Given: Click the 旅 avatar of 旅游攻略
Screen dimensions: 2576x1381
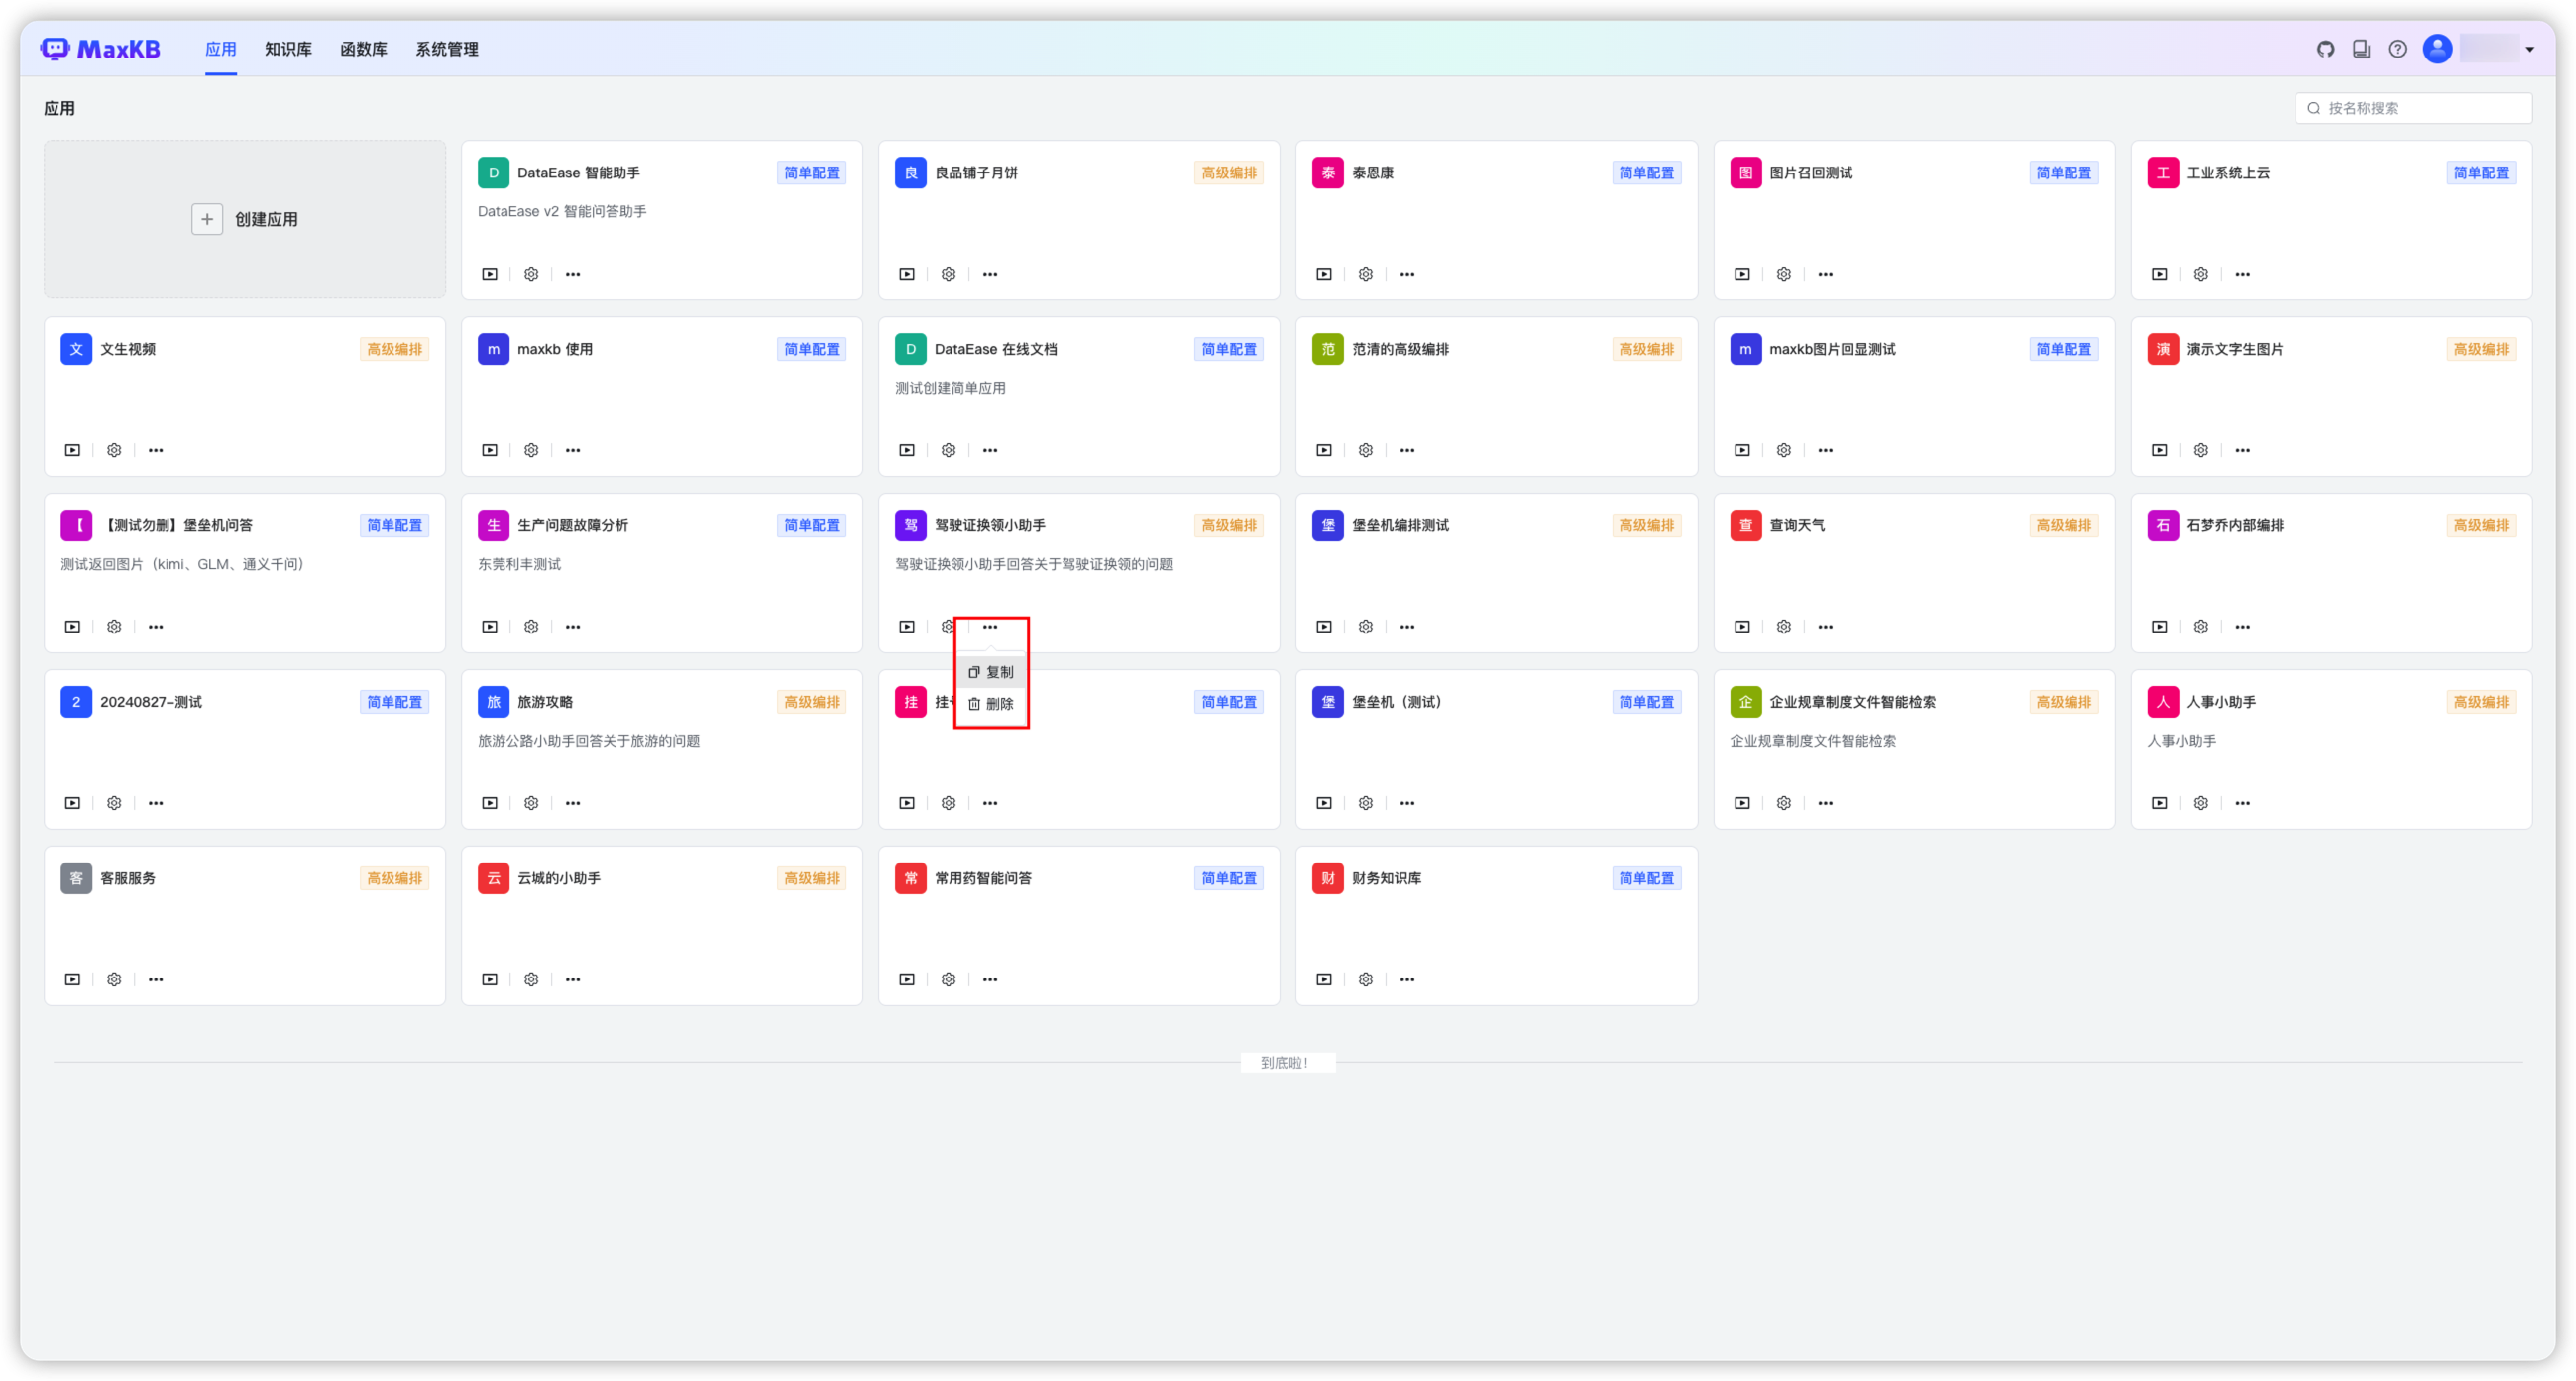Looking at the screenshot, I should (x=493, y=702).
